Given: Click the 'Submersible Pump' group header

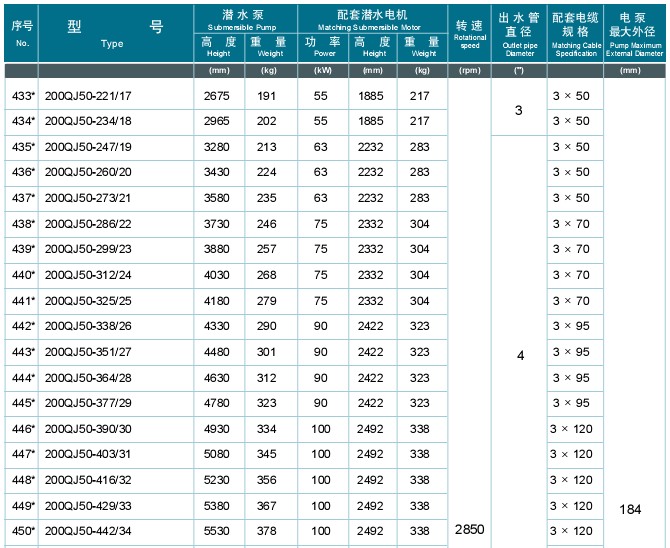Looking at the screenshot, I should point(245,19).
